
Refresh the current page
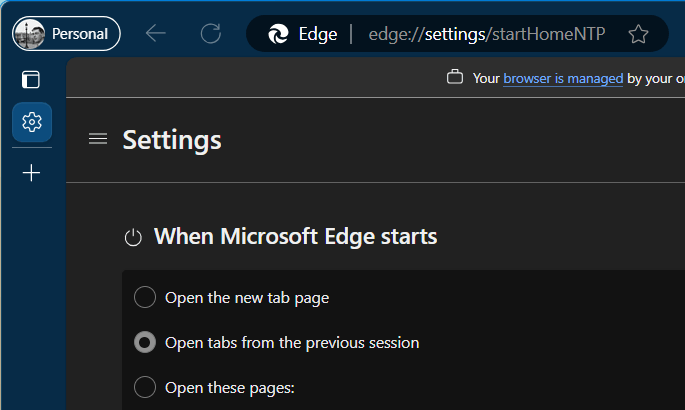coord(210,34)
